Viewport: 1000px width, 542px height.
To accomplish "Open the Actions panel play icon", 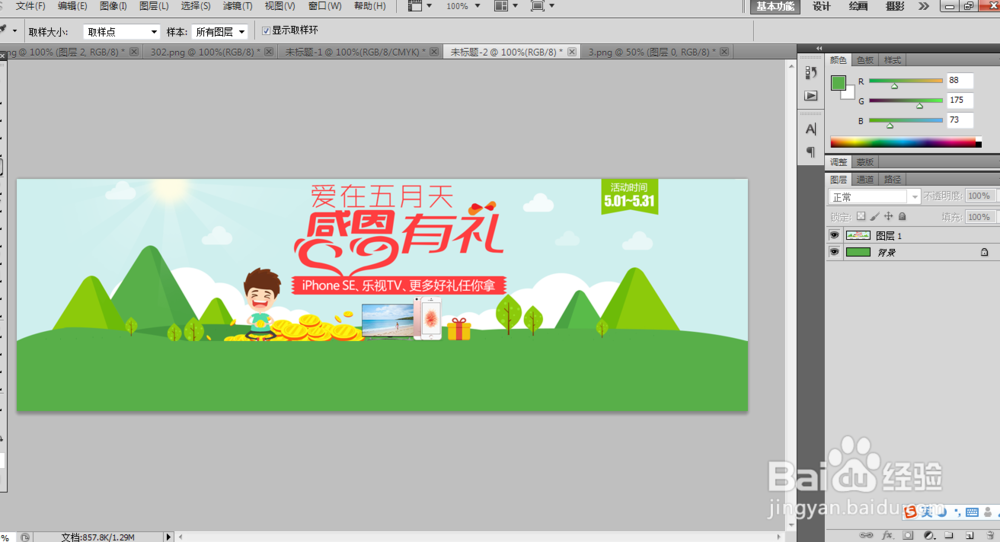I will click(811, 96).
